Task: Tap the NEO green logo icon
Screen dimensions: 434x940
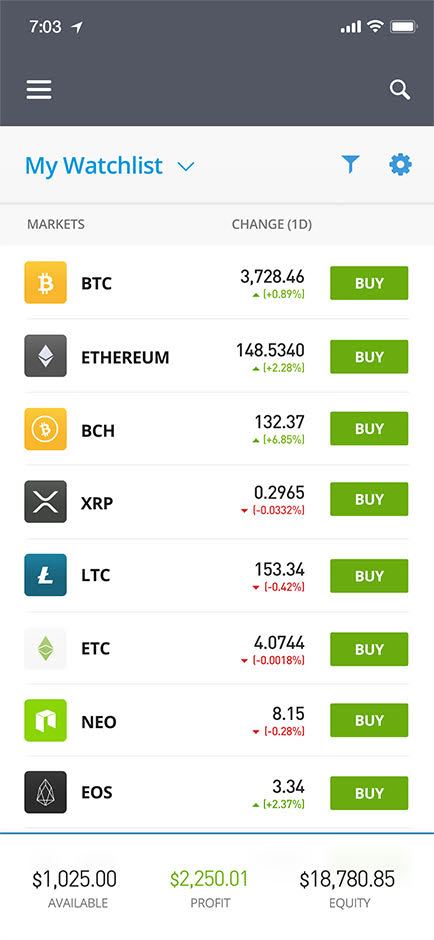Action: tap(46, 721)
